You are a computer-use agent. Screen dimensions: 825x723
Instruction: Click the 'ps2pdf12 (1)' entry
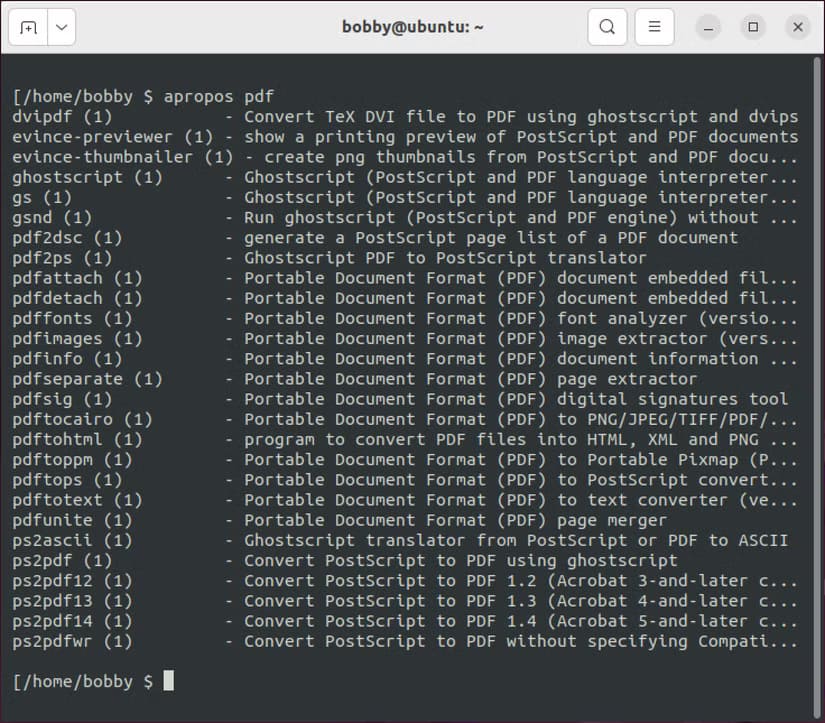pos(72,581)
